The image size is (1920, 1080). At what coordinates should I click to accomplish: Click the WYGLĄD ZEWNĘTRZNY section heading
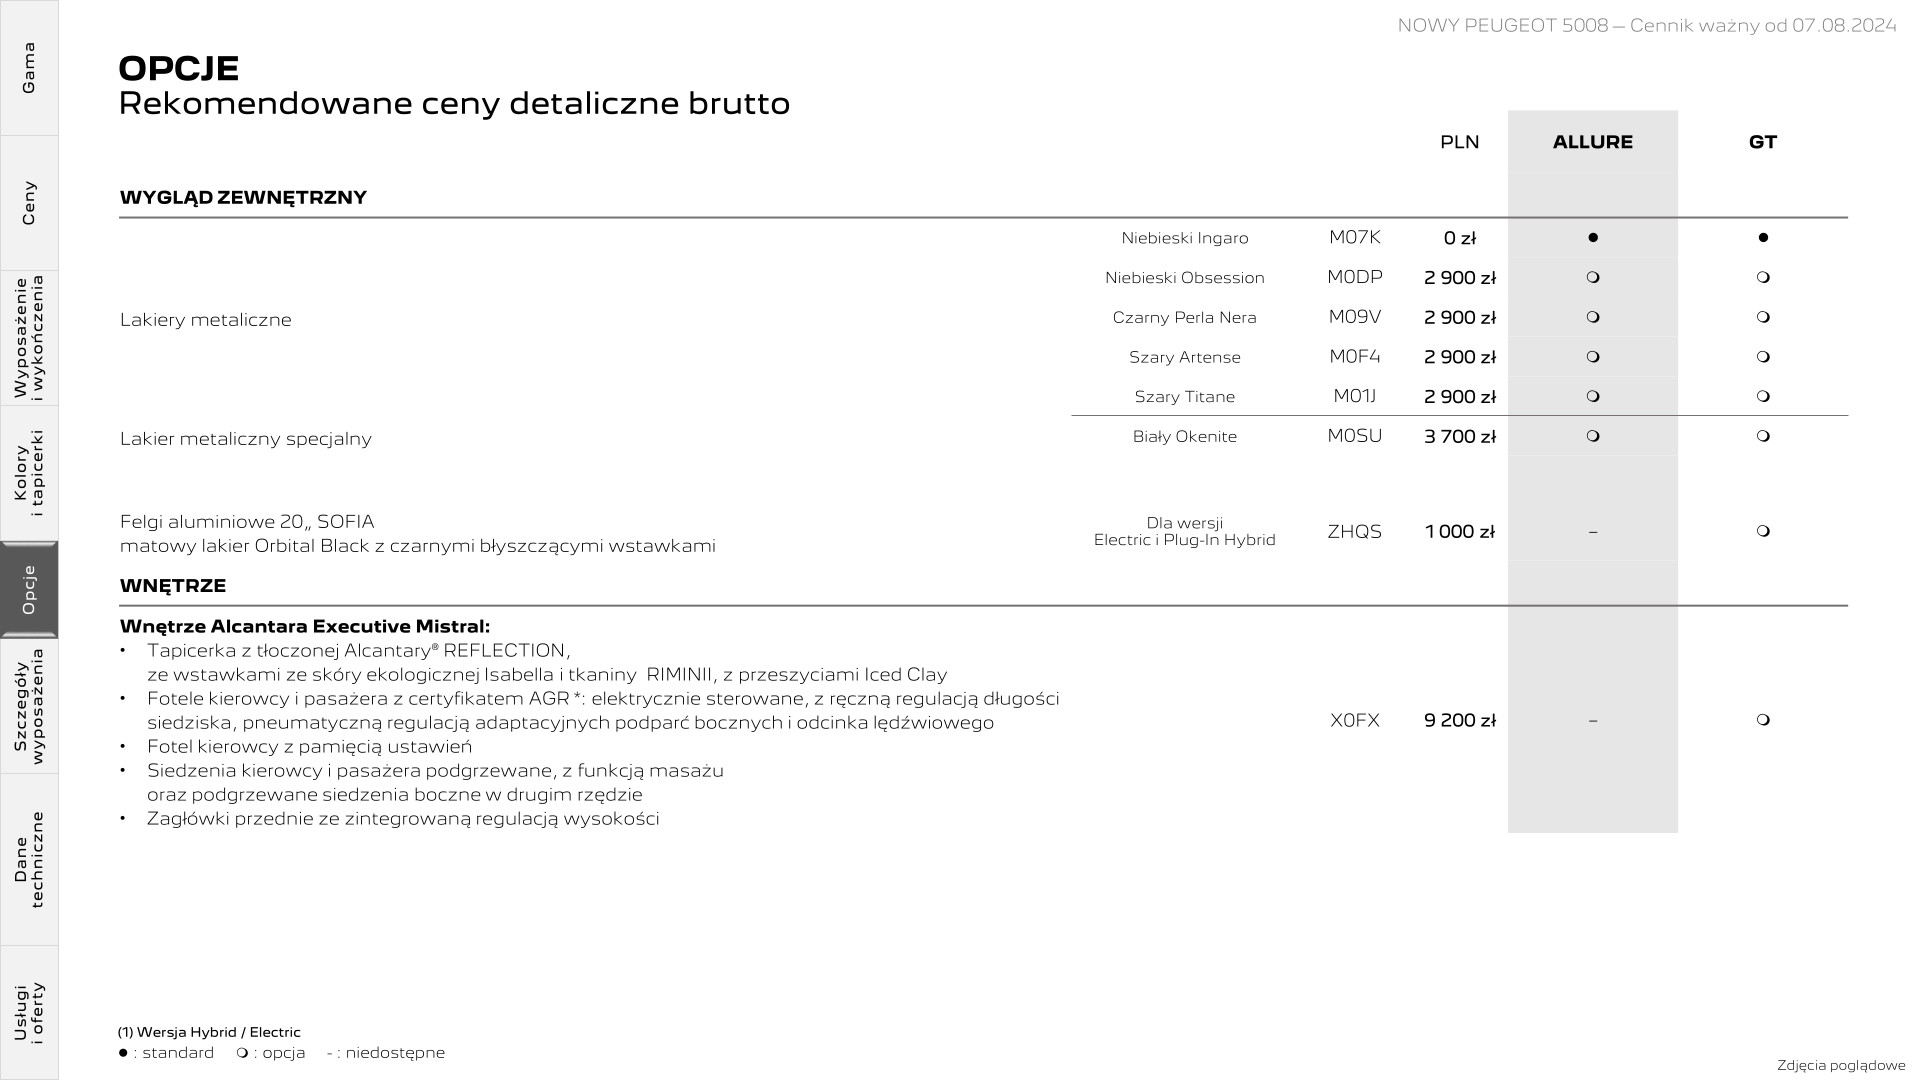(243, 197)
